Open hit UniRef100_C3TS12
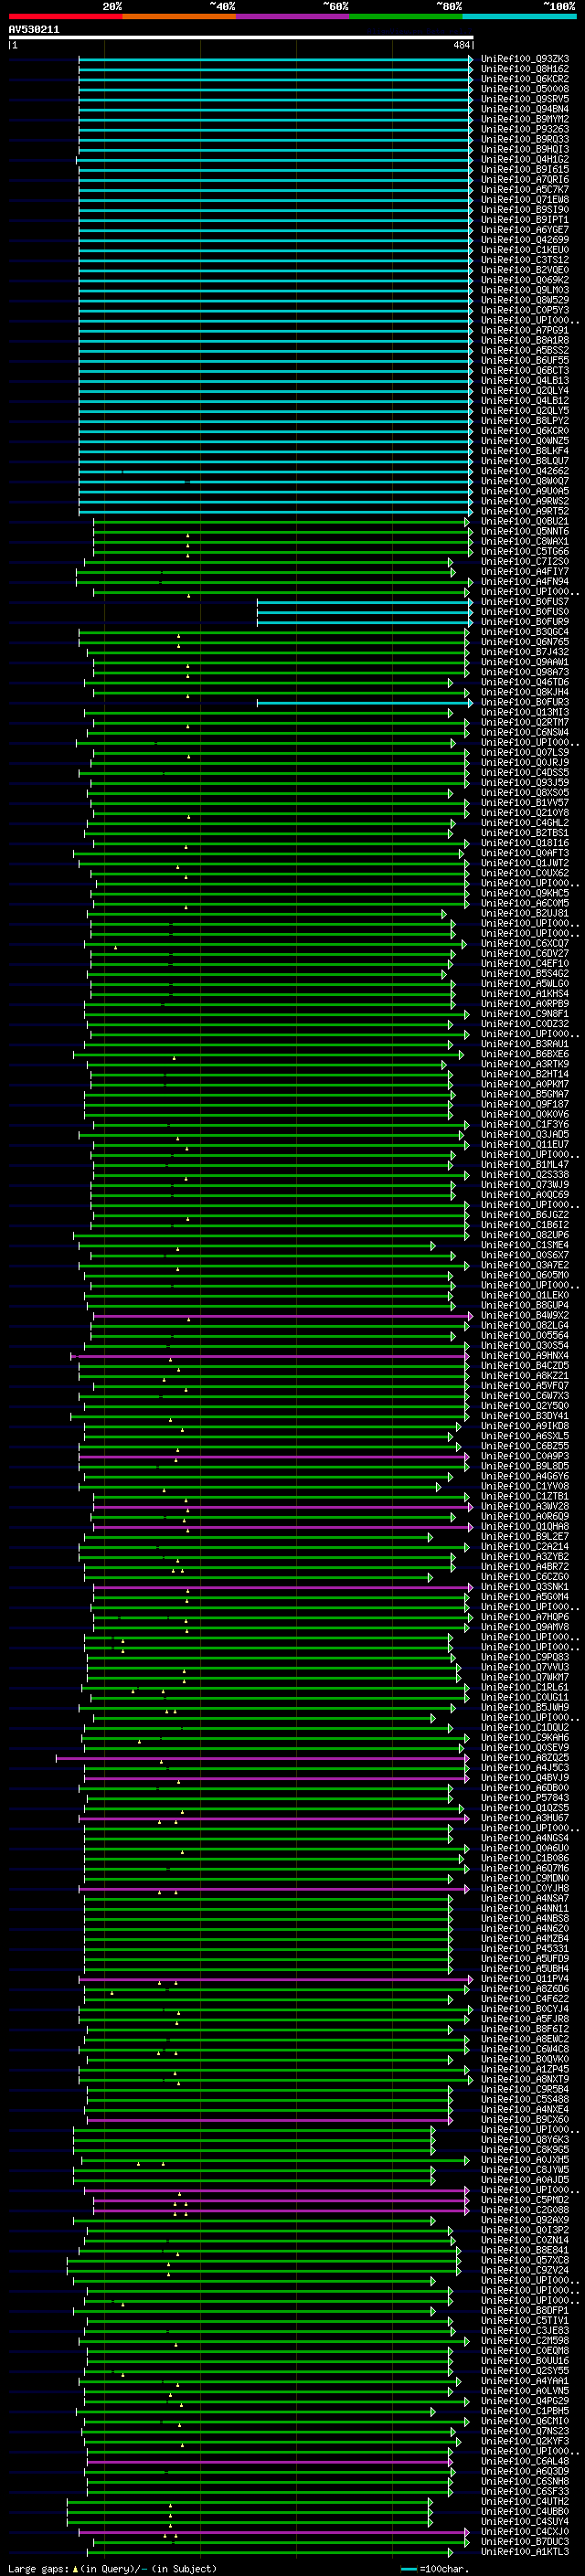 tap(525, 260)
